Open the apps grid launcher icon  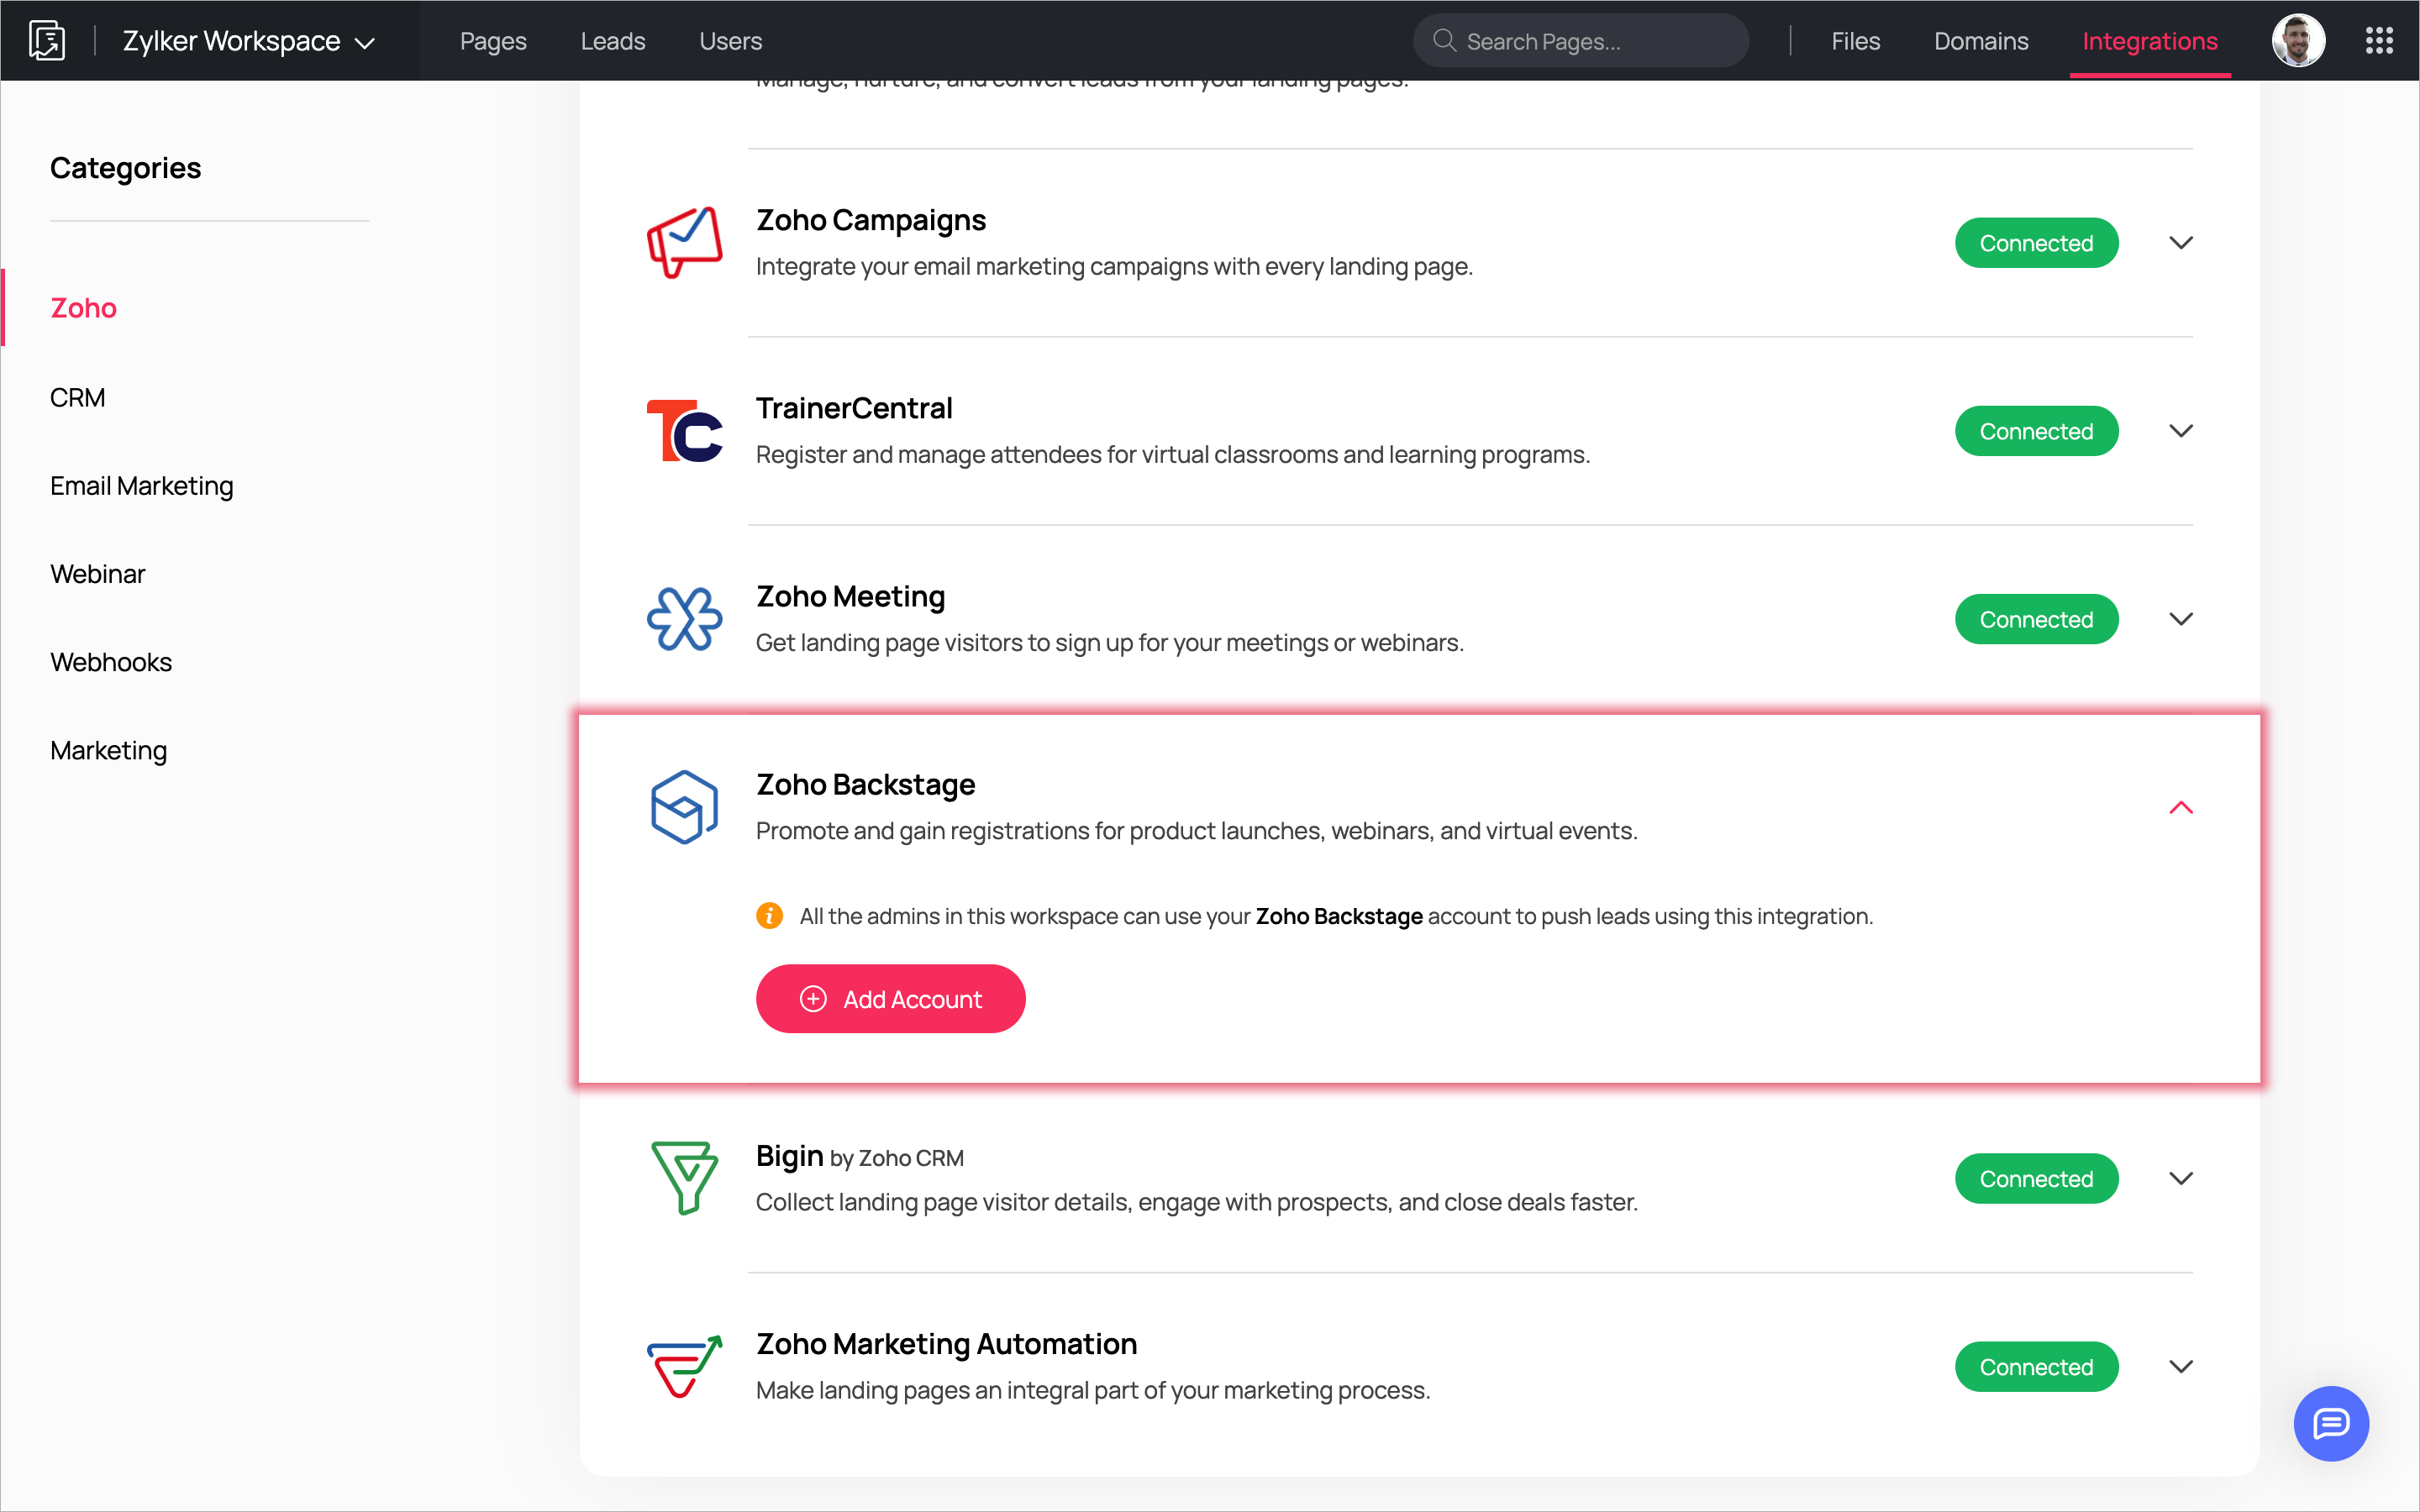2379,41
